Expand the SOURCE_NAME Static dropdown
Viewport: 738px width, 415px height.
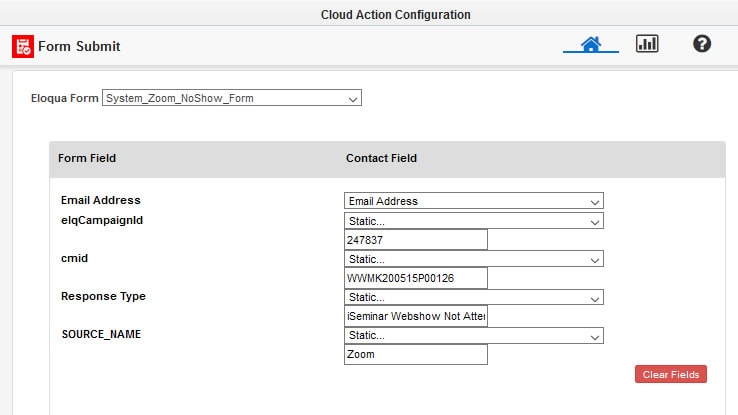point(473,336)
